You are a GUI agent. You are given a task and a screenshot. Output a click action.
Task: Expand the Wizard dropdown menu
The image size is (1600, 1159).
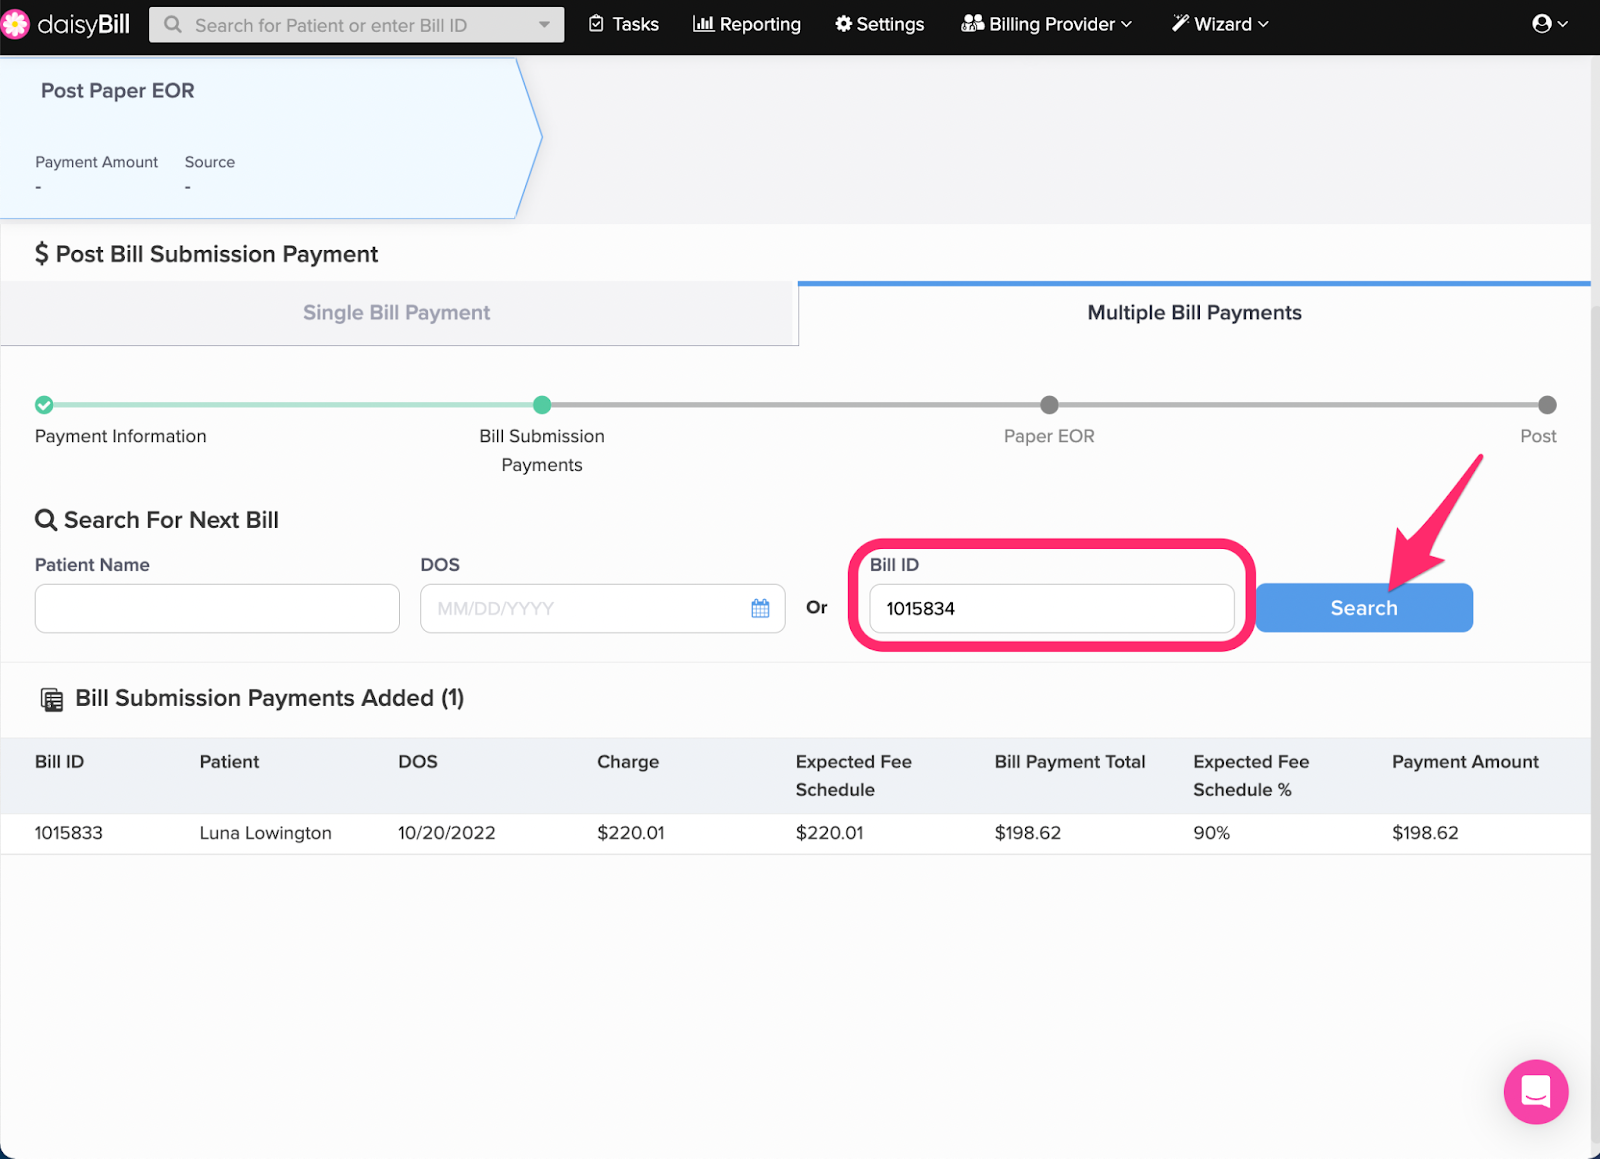tap(1220, 24)
